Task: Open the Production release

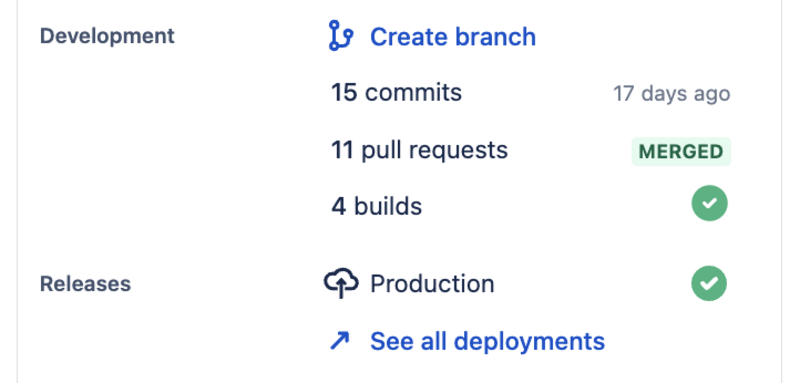Action: (432, 284)
